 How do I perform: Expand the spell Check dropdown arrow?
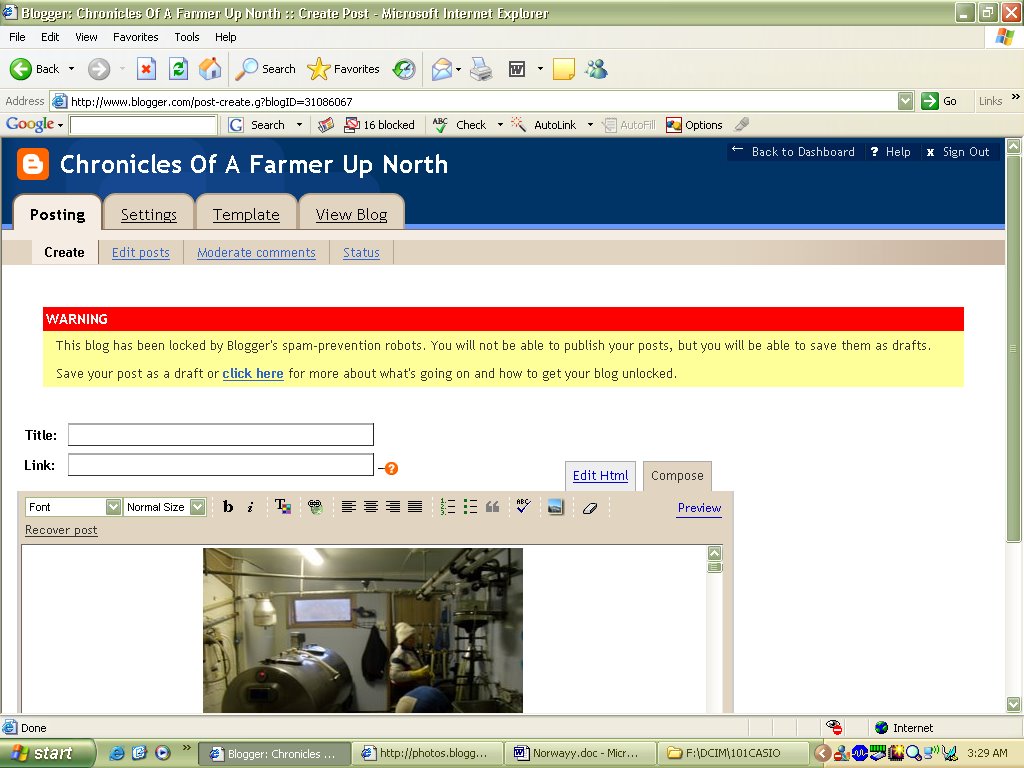(500, 125)
